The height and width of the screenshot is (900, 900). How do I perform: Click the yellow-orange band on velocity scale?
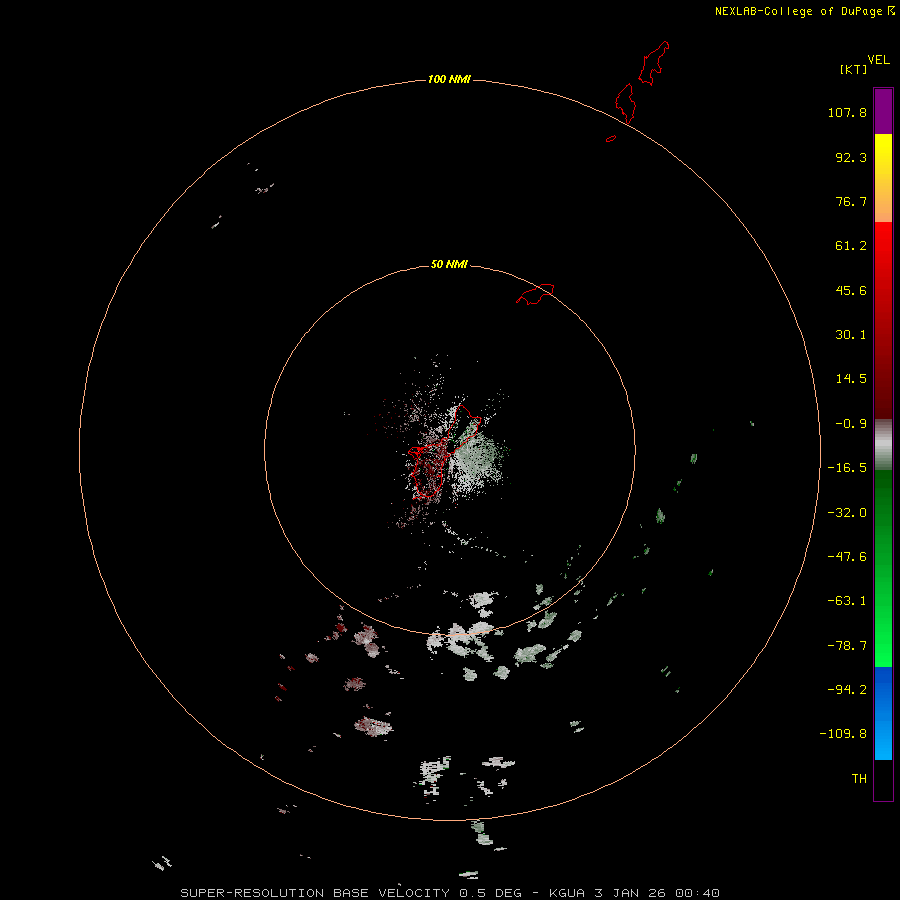coord(883,178)
